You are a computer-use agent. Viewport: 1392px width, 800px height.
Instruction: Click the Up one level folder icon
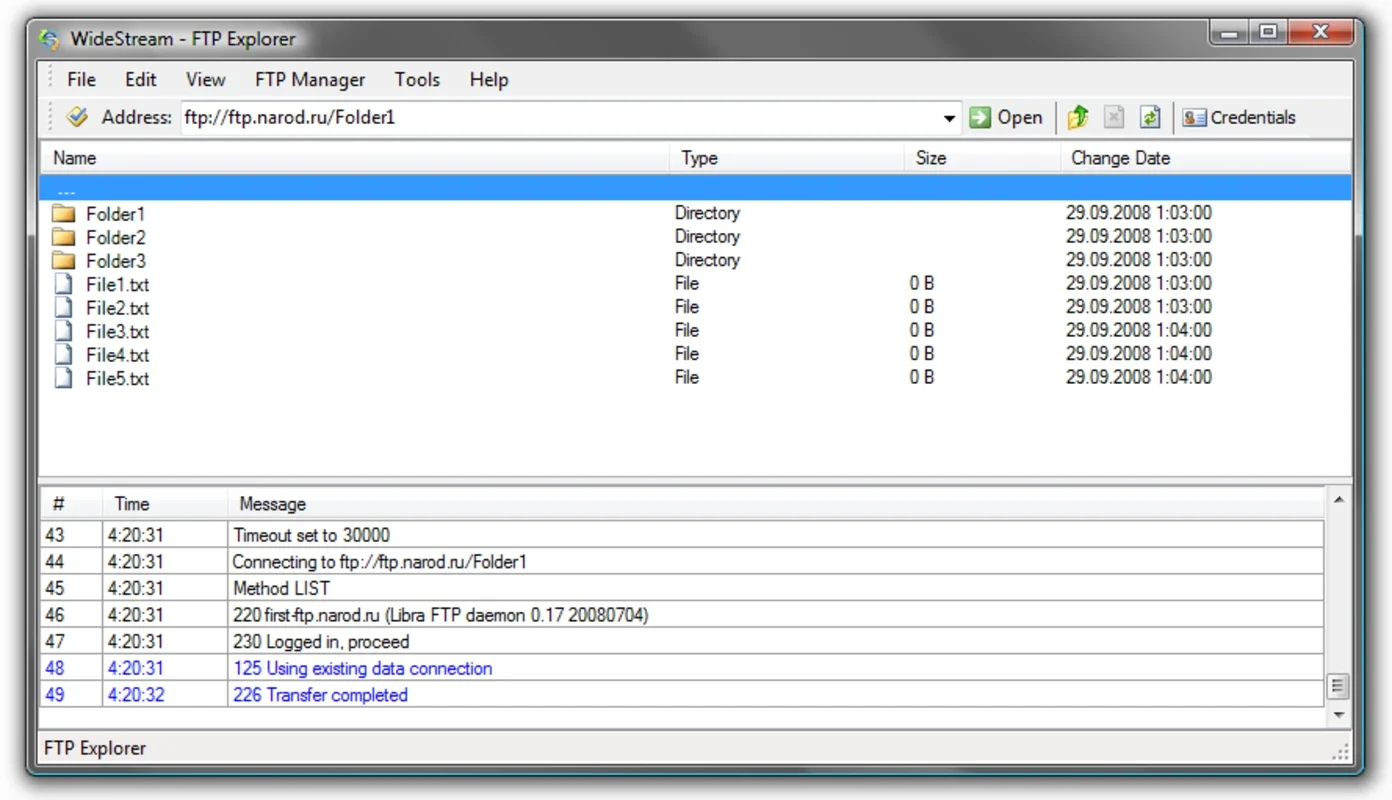1077,117
